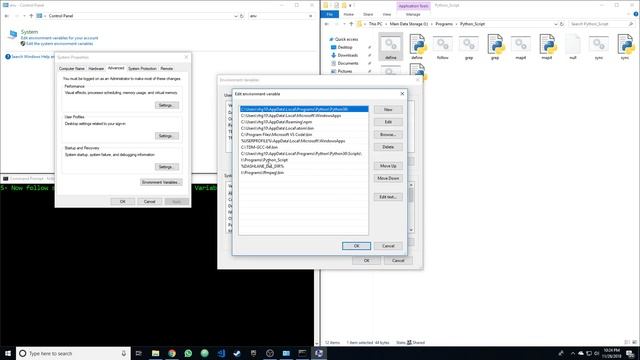Click Edit the system environment variables link
The width and height of the screenshot is (640, 360).
60,44
